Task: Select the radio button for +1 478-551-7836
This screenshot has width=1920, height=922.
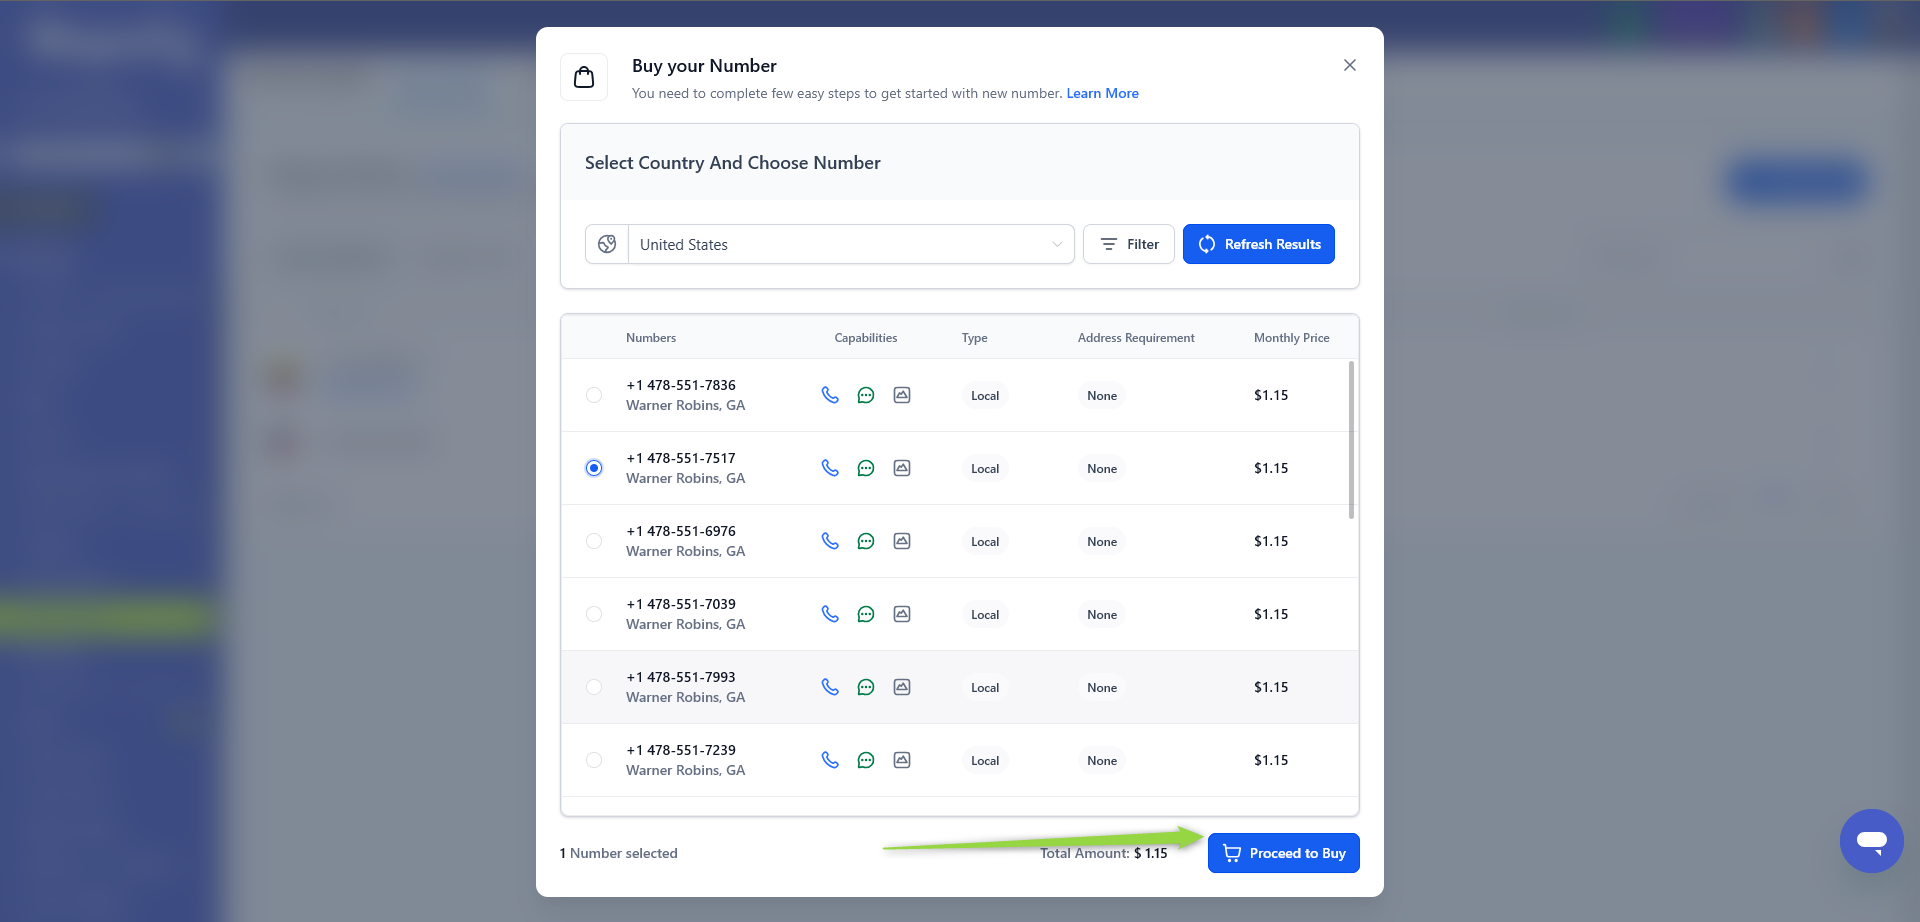Action: click(x=594, y=395)
